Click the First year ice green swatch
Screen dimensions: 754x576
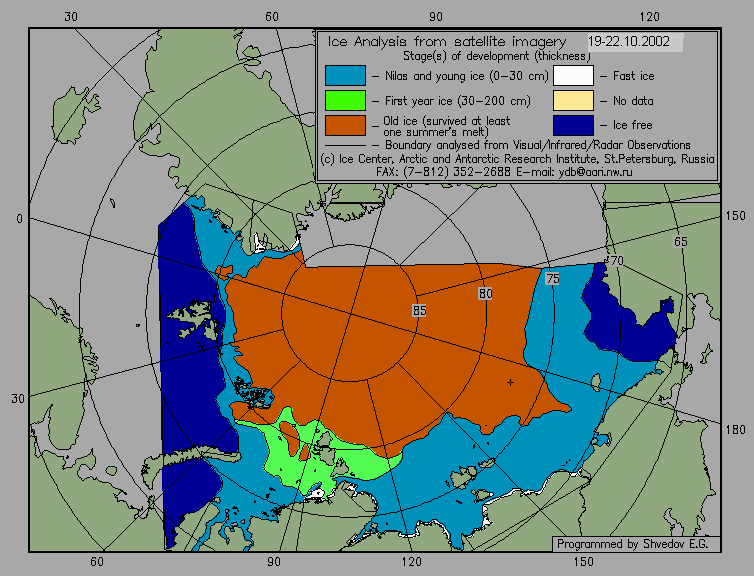pyautogui.click(x=345, y=100)
